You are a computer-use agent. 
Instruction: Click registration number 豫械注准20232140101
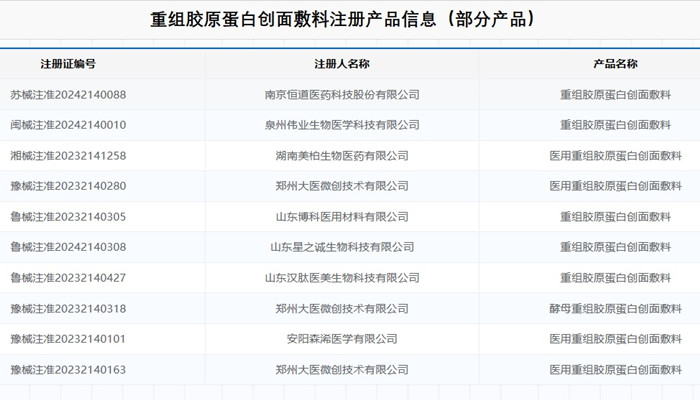click(x=68, y=339)
